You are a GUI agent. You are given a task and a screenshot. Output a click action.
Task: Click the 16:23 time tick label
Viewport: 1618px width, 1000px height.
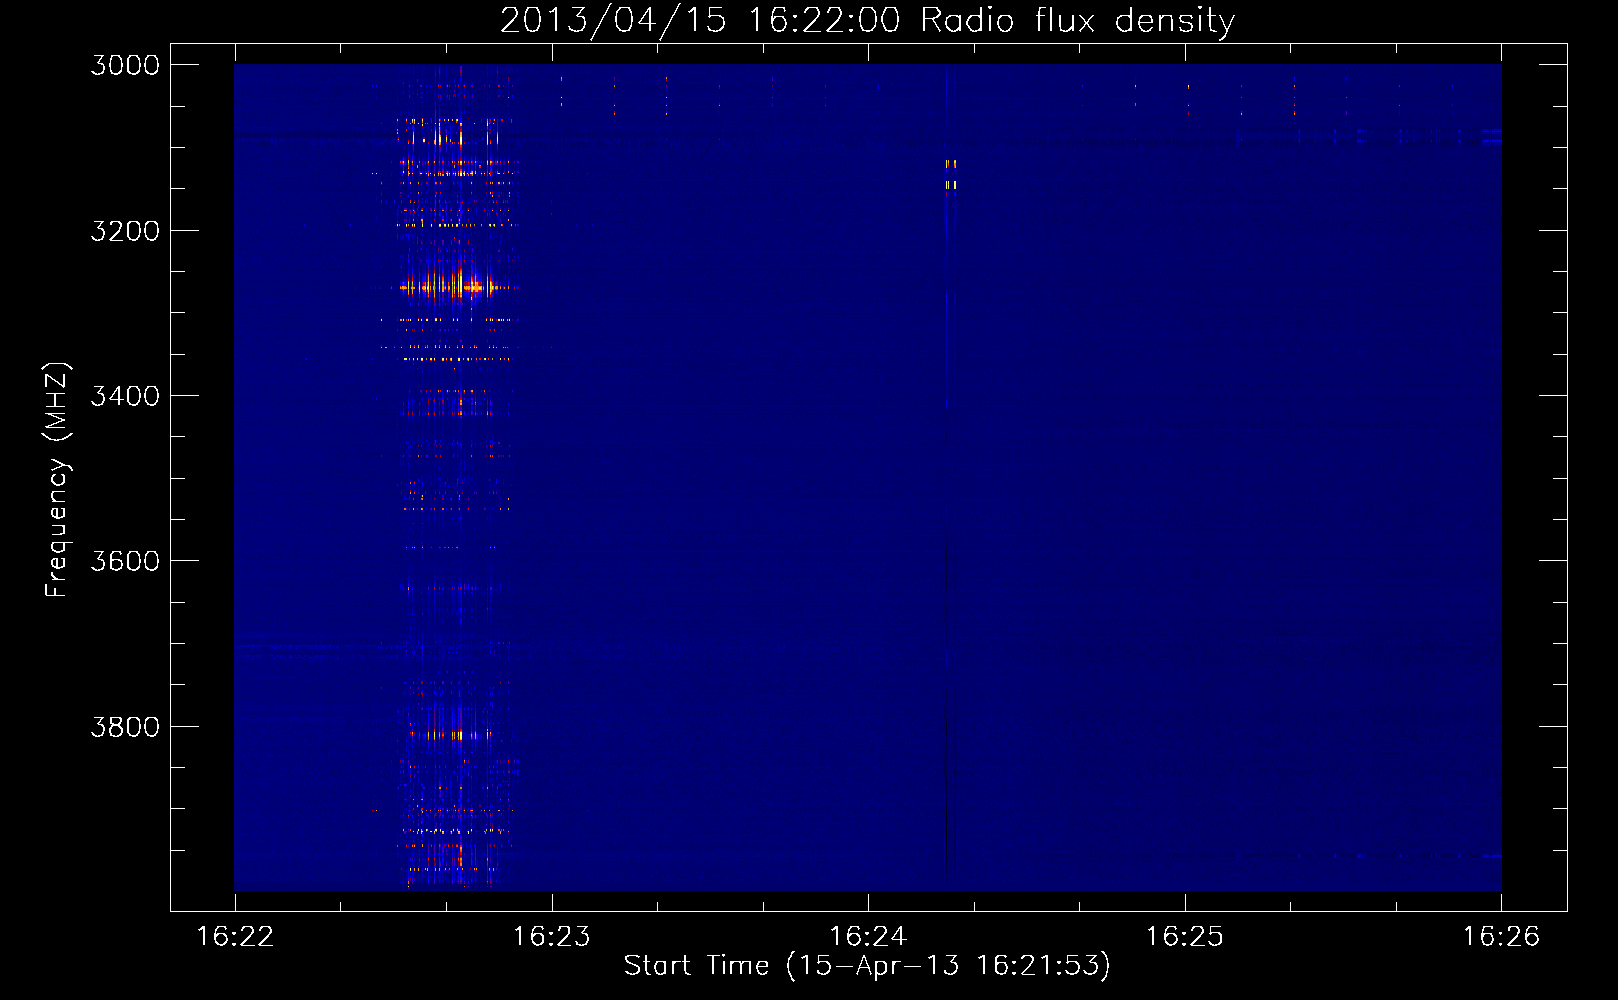tap(551, 936)
